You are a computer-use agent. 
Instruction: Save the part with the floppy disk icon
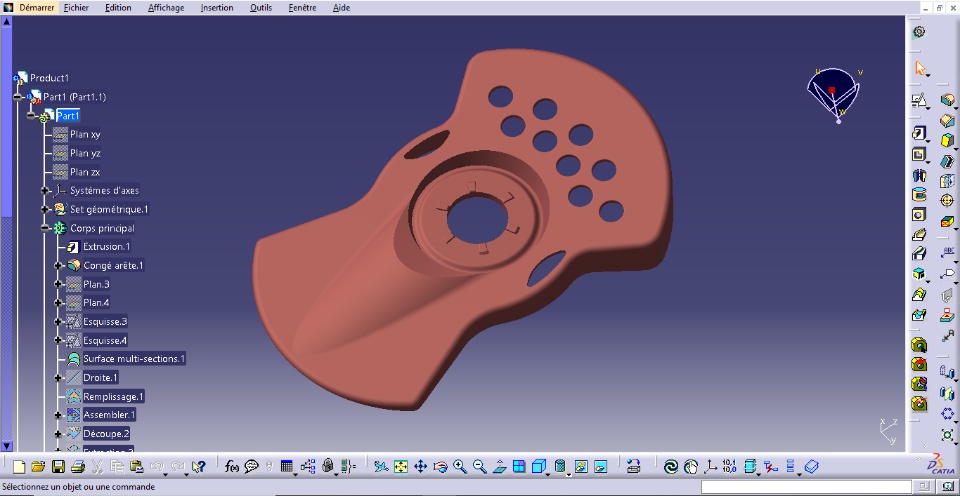pos(58,467)
